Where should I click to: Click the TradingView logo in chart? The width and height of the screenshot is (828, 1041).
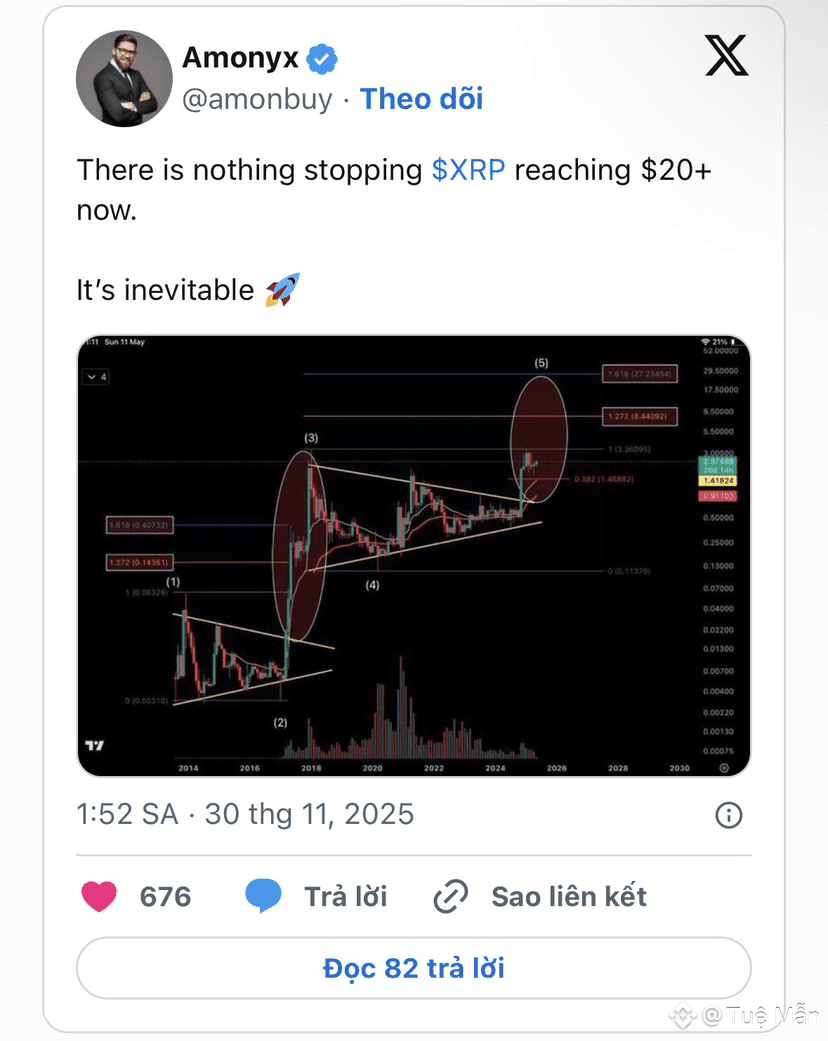pos(95,747)
